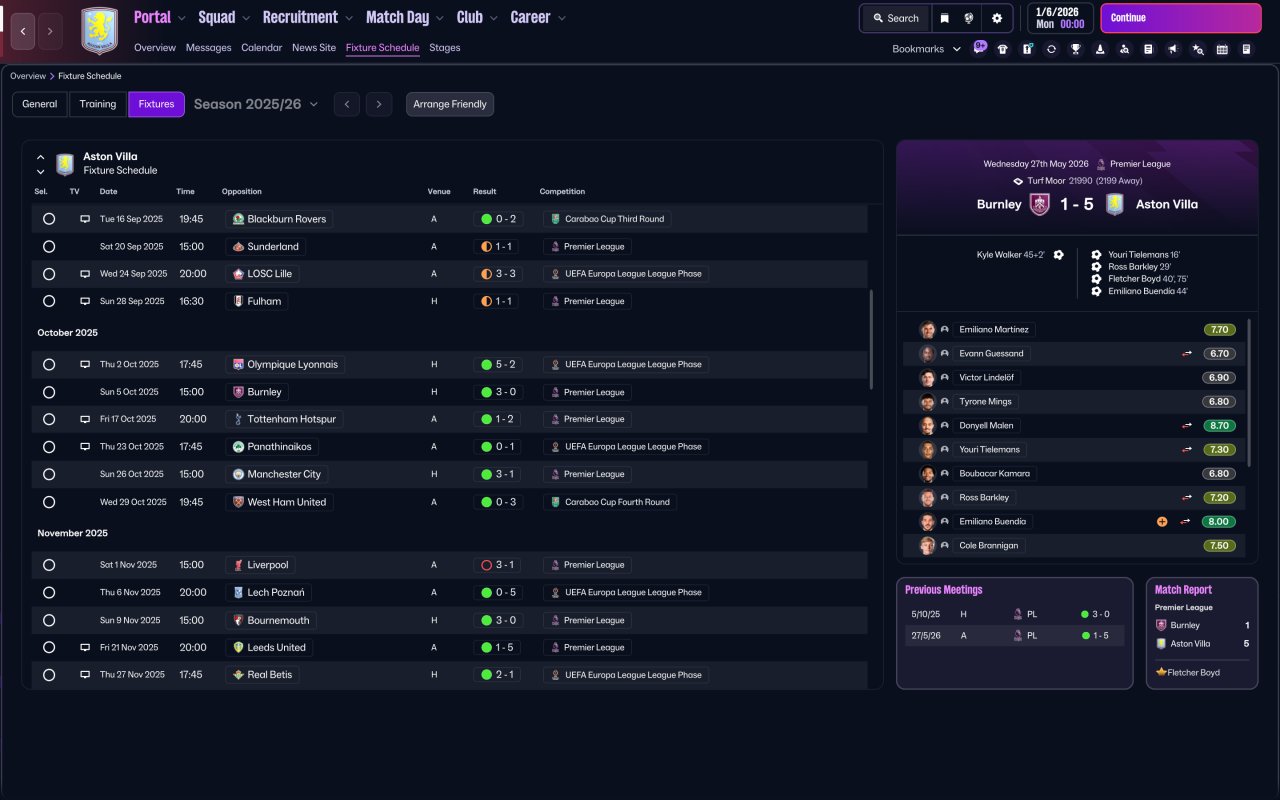The image size is (1280, 800).
Task: Click the Burnley crest in the match summary
Action: [x=1040, y=204]
